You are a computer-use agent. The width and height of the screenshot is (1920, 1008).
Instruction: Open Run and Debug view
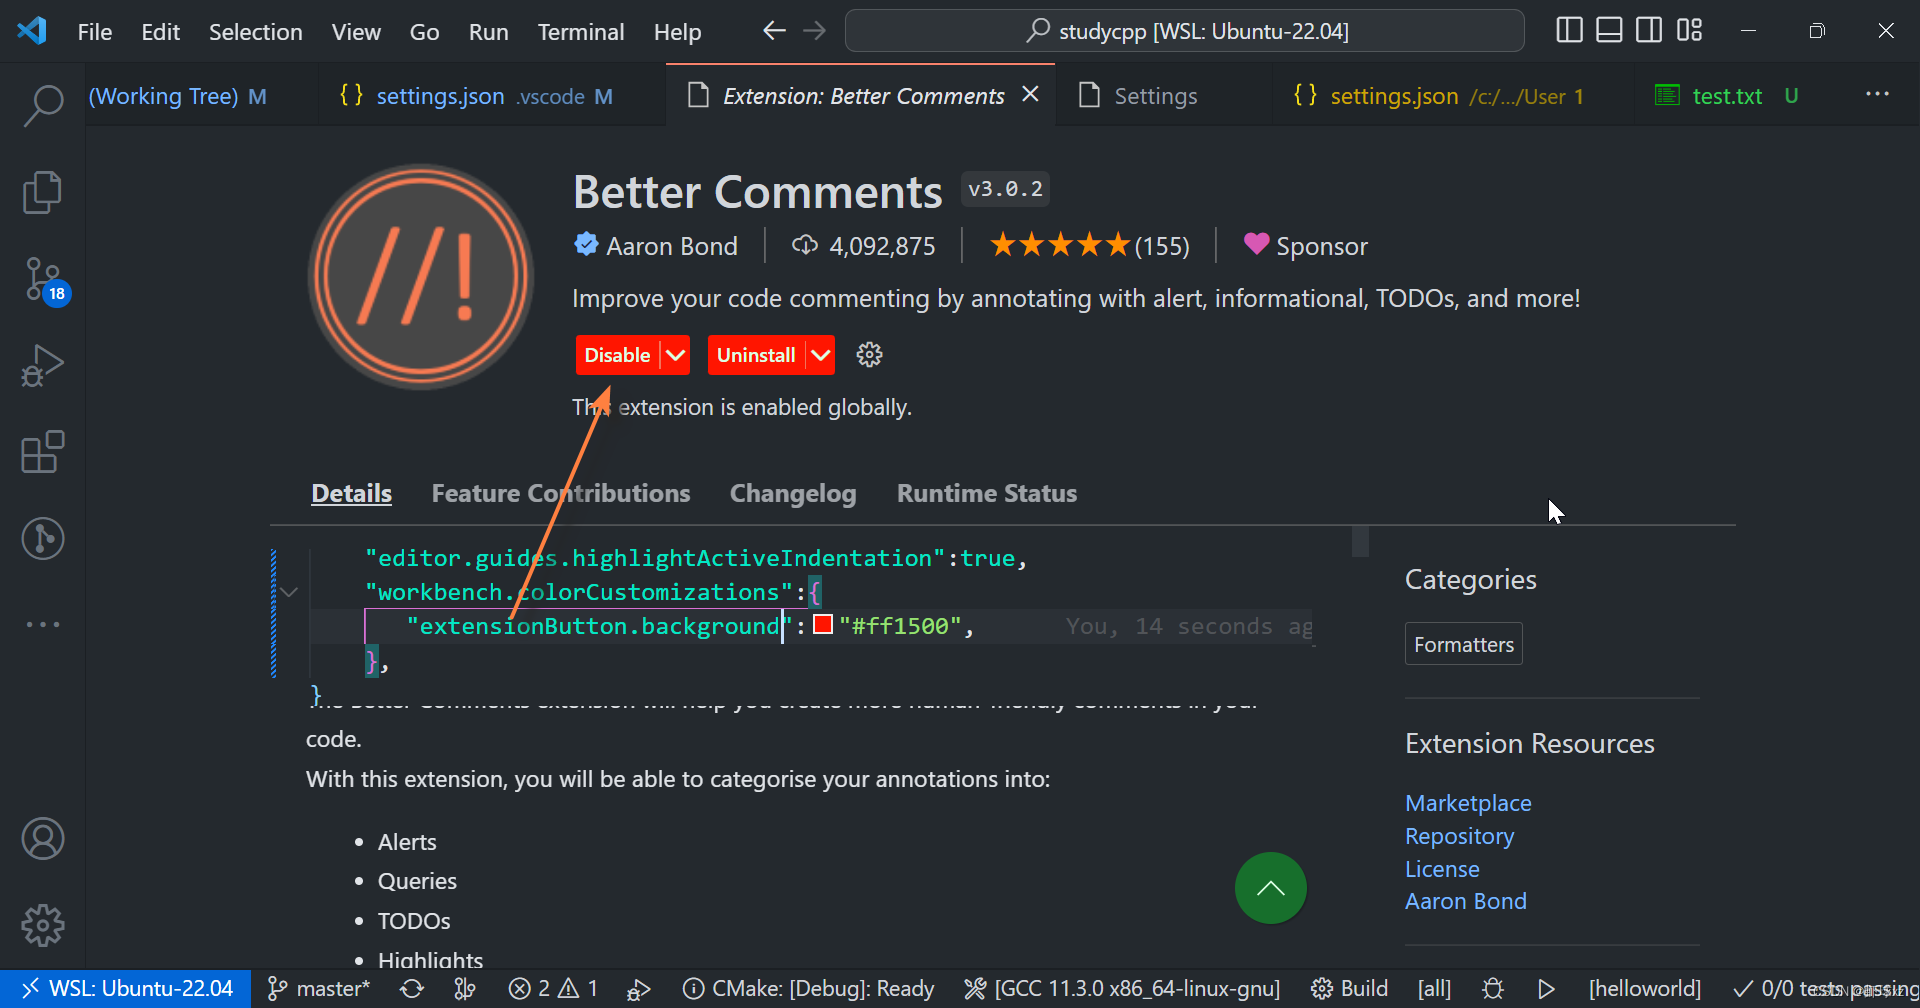pos(43,366)
